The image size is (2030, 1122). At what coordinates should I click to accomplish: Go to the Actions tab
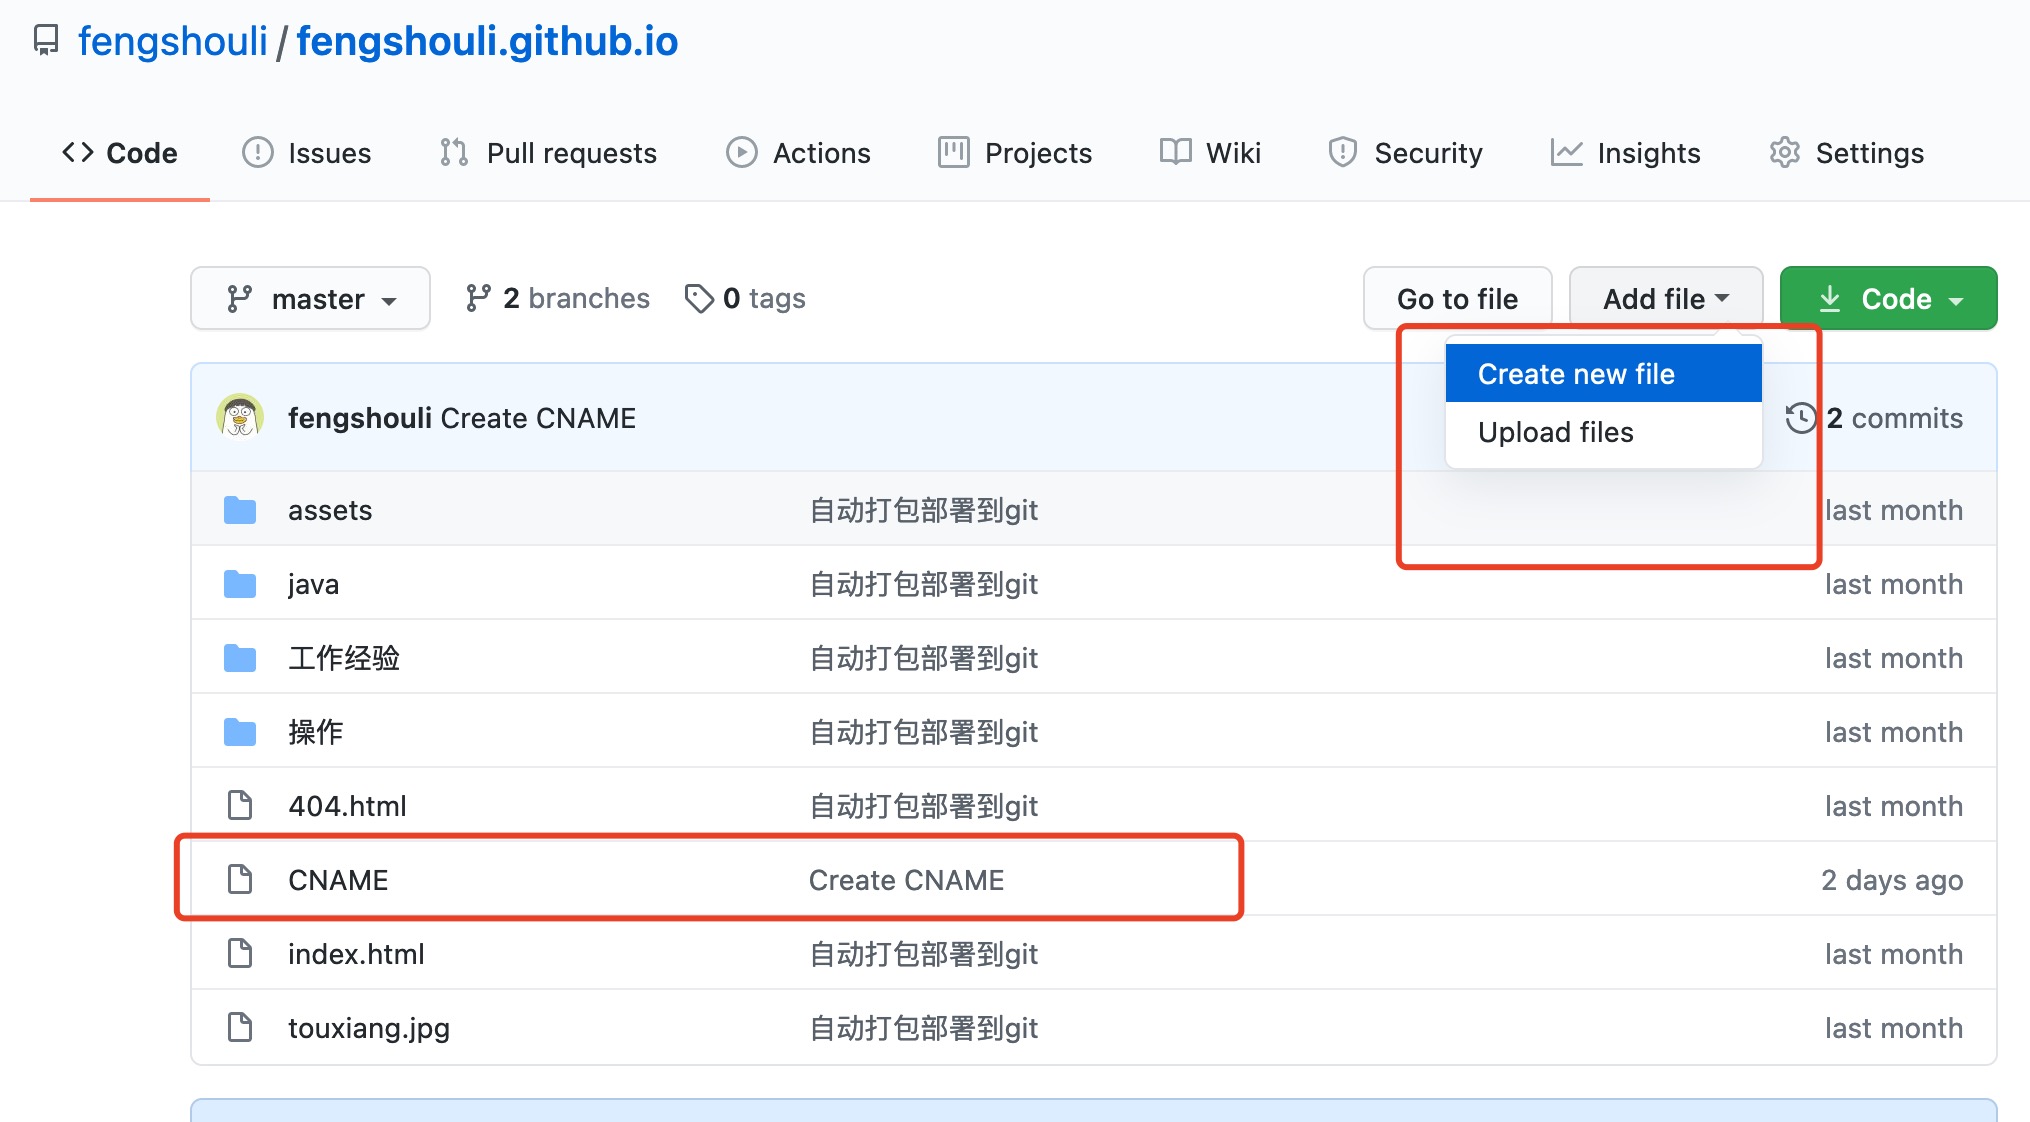(x=798, y=153)
